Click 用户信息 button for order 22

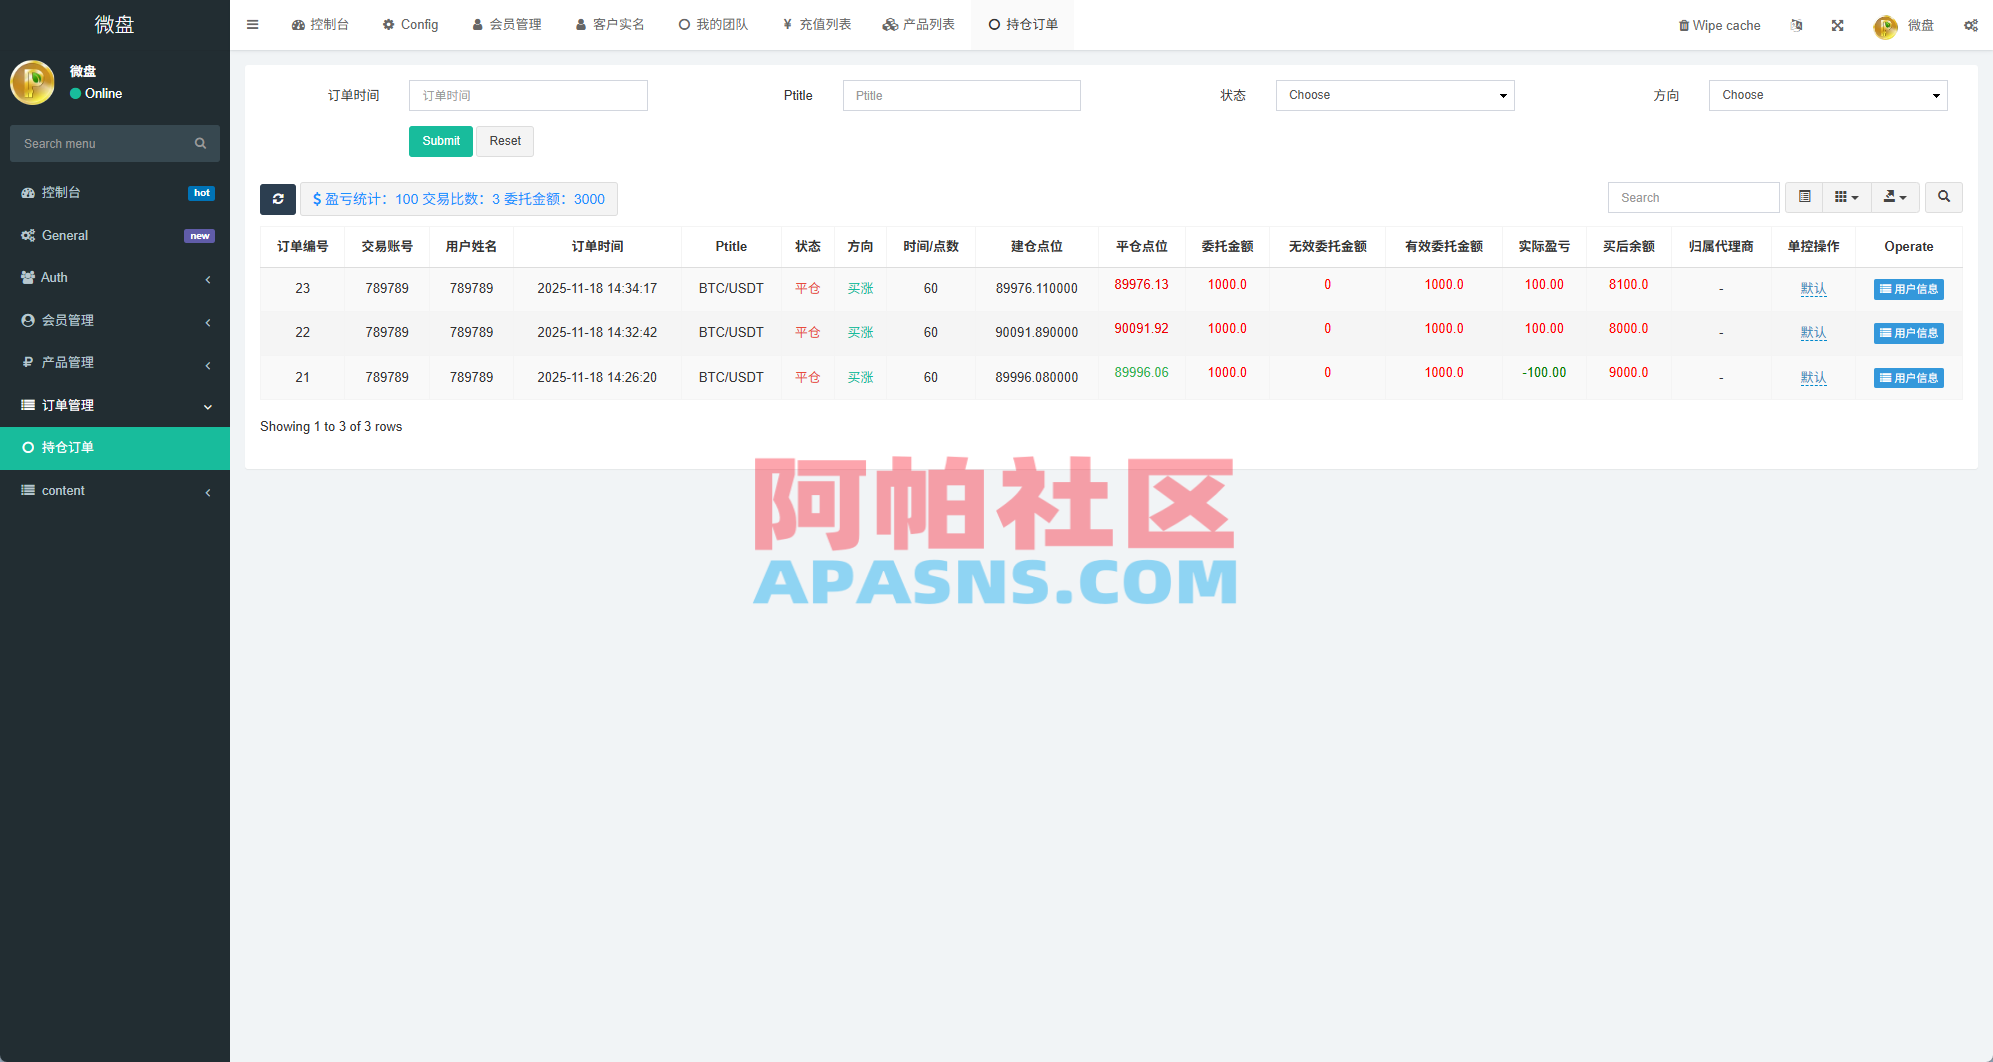(1908, 333)
